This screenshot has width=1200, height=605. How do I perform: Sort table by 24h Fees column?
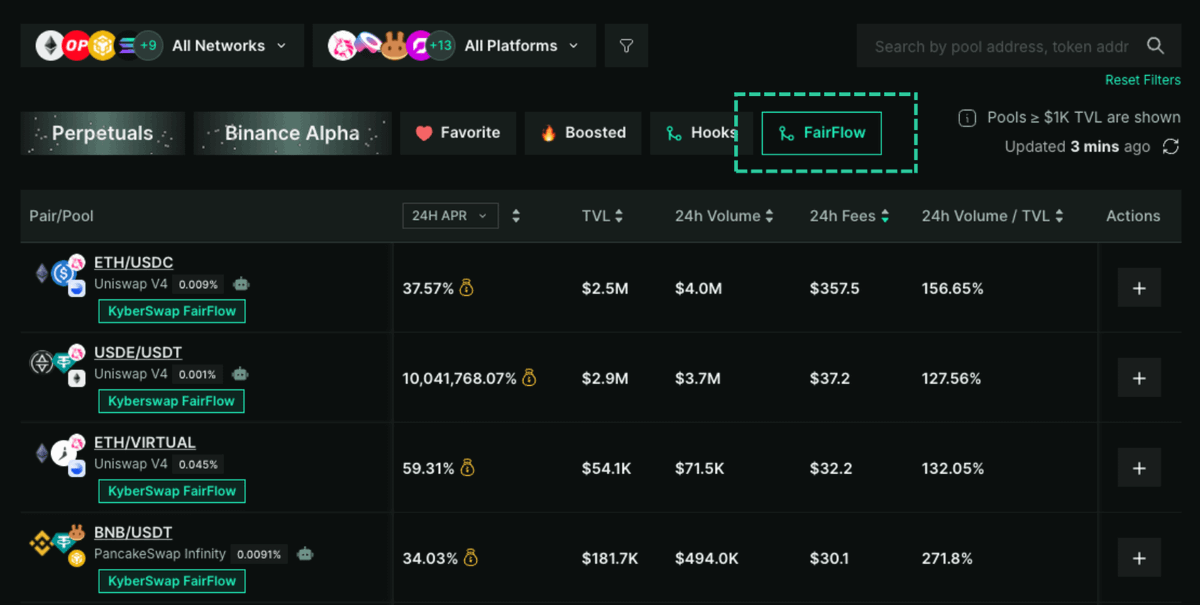click(849, 216)
